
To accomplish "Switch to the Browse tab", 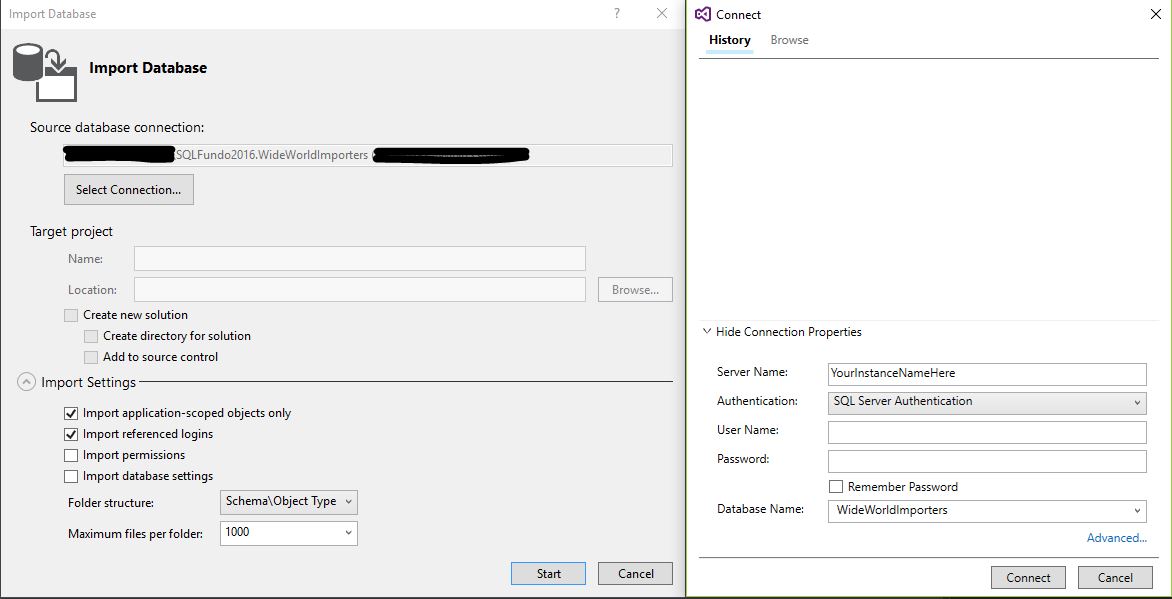I will pos(789,40).
